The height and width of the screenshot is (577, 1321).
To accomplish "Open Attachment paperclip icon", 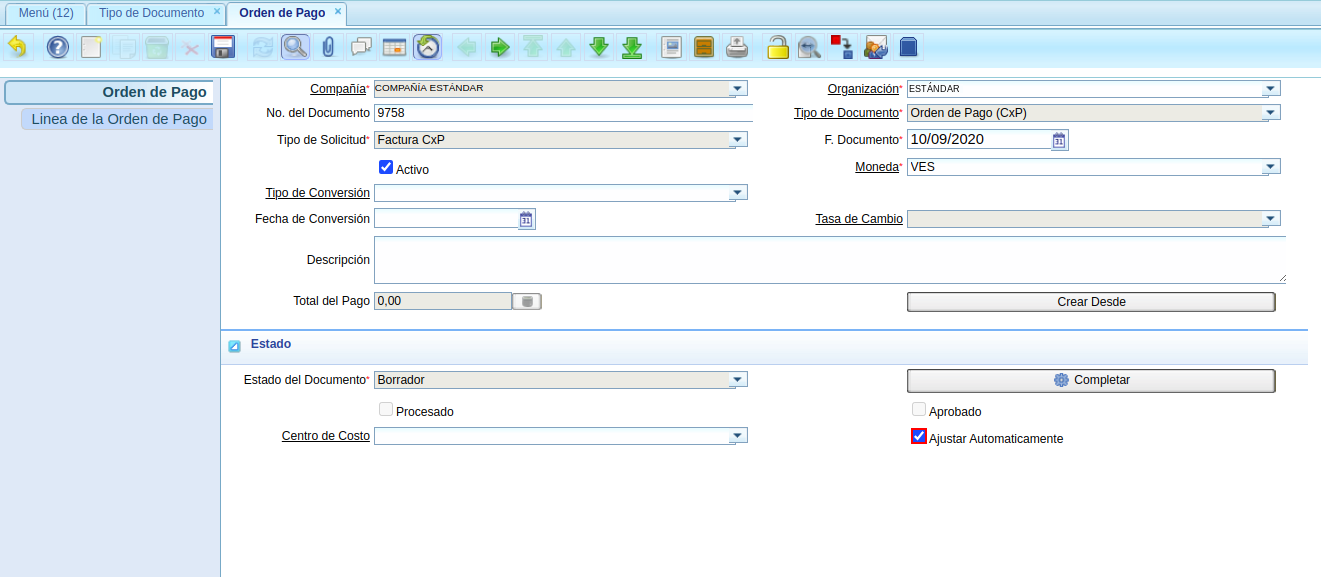I will [x=328, y=47].
